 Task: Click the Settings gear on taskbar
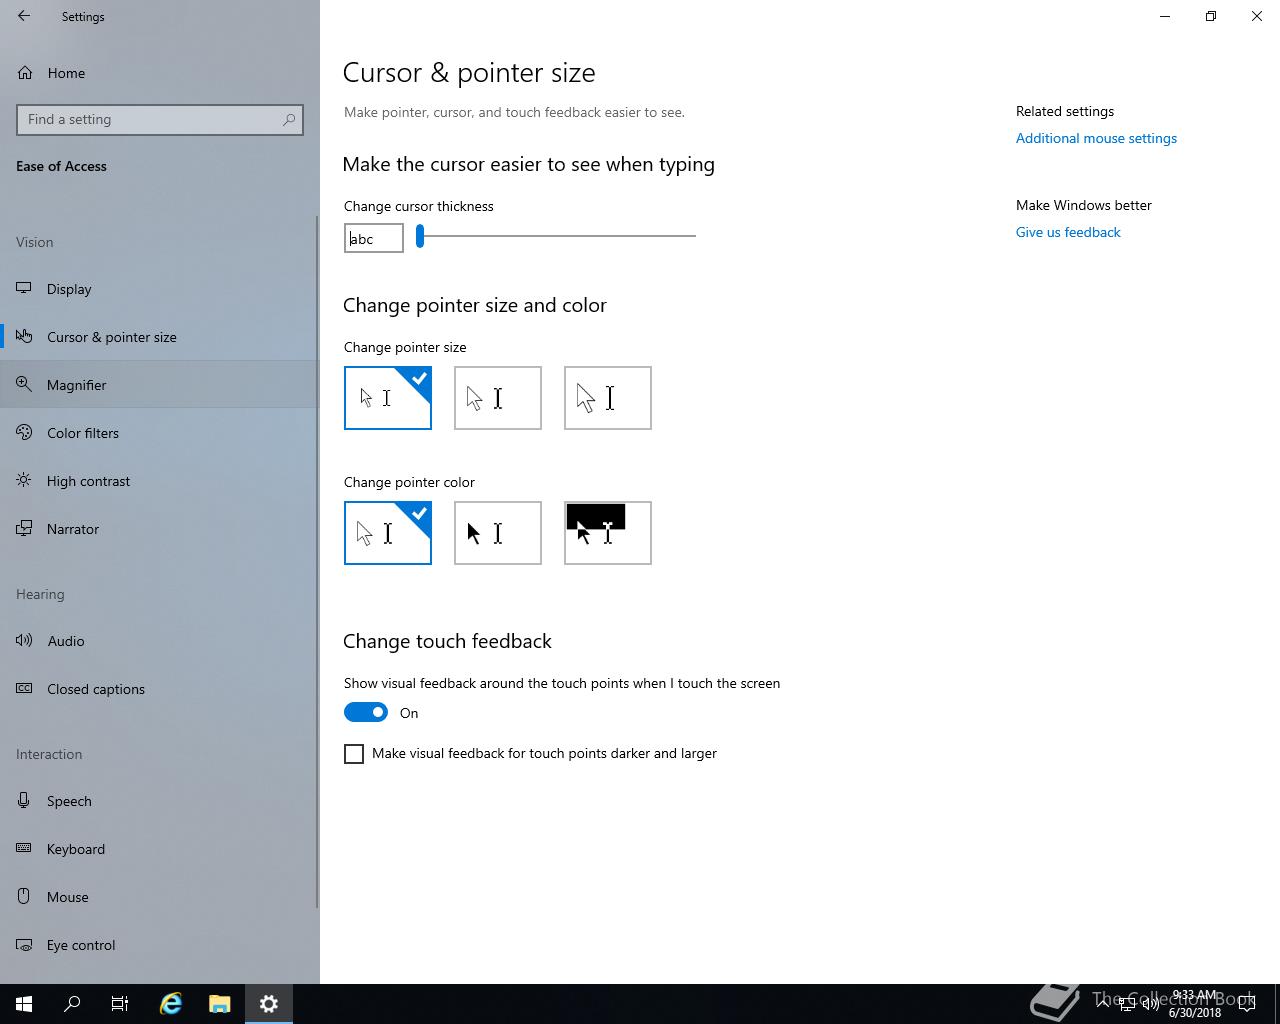pos(269,1004)
